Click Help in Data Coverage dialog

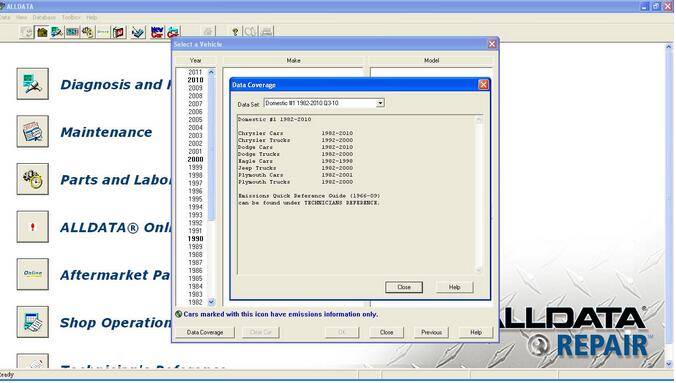455,287
